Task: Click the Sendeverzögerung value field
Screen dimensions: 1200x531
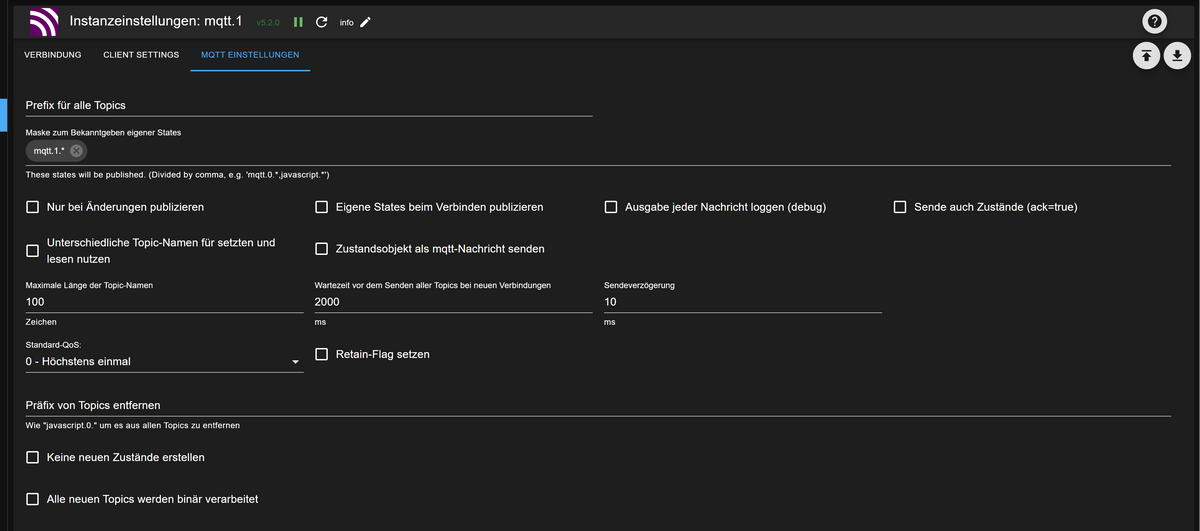Action: click(743, 302)
